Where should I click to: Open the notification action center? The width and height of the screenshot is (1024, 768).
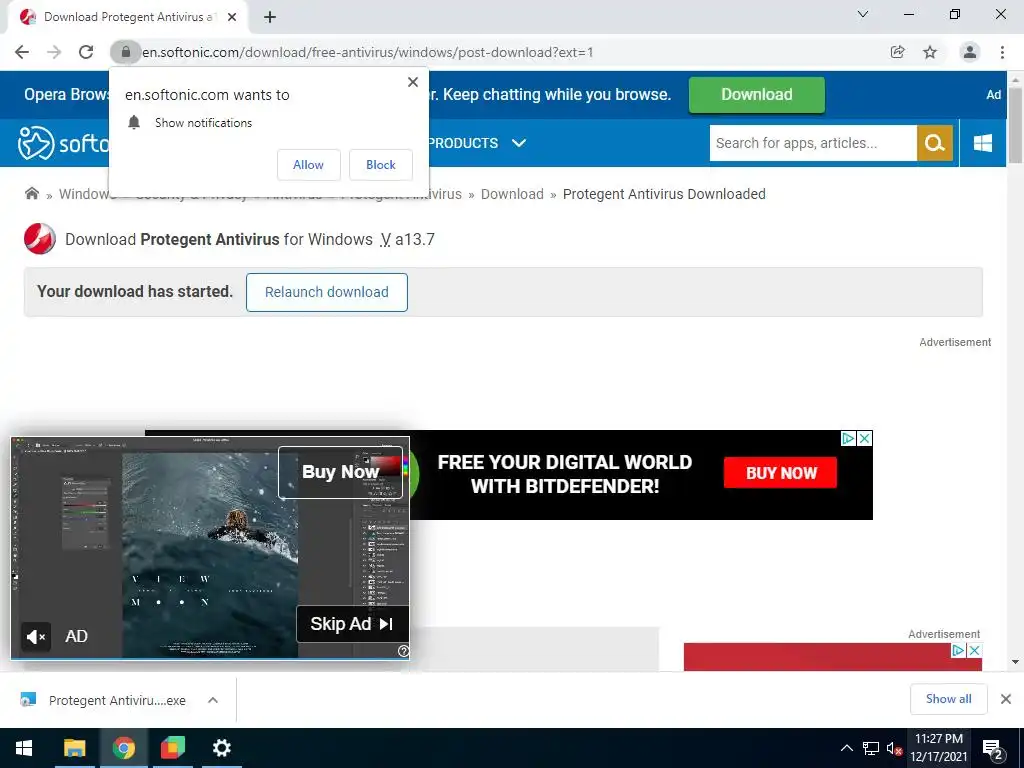click(x=993, y=748)
